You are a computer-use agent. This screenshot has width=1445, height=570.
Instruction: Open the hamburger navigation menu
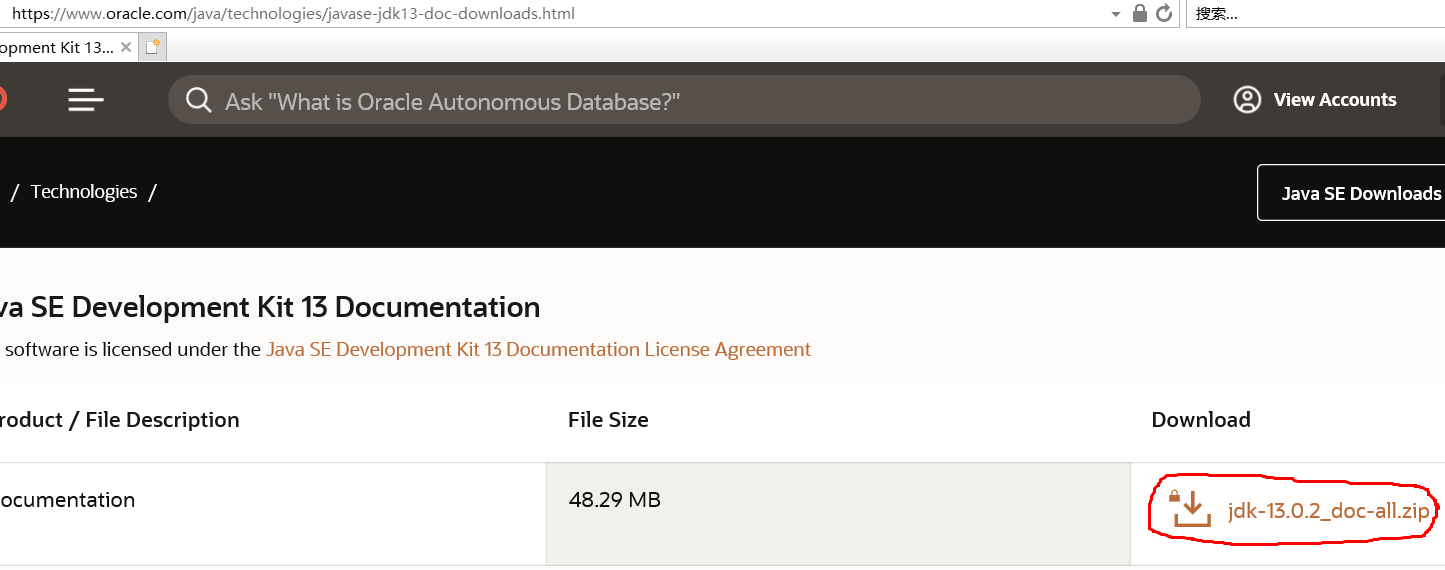point(86,100)
